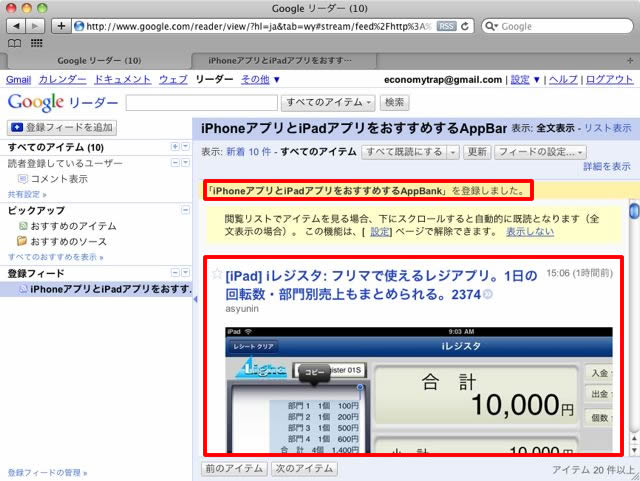Image resolution: width=640 pixels, height=481 pixels.
Task: Click scrollbar up arrow in article pane
Action: coord(634,439)
